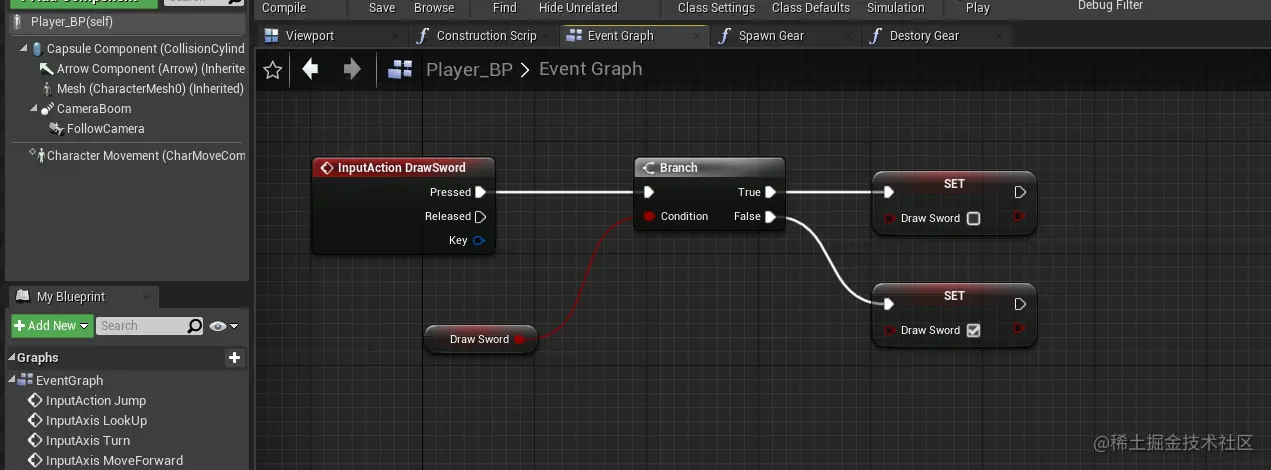Click Hide Unrelated in the toolbar
Image resolution: width=1271 pixels, height=470 pixels.
pyautogui.click(x=578, y=8)
